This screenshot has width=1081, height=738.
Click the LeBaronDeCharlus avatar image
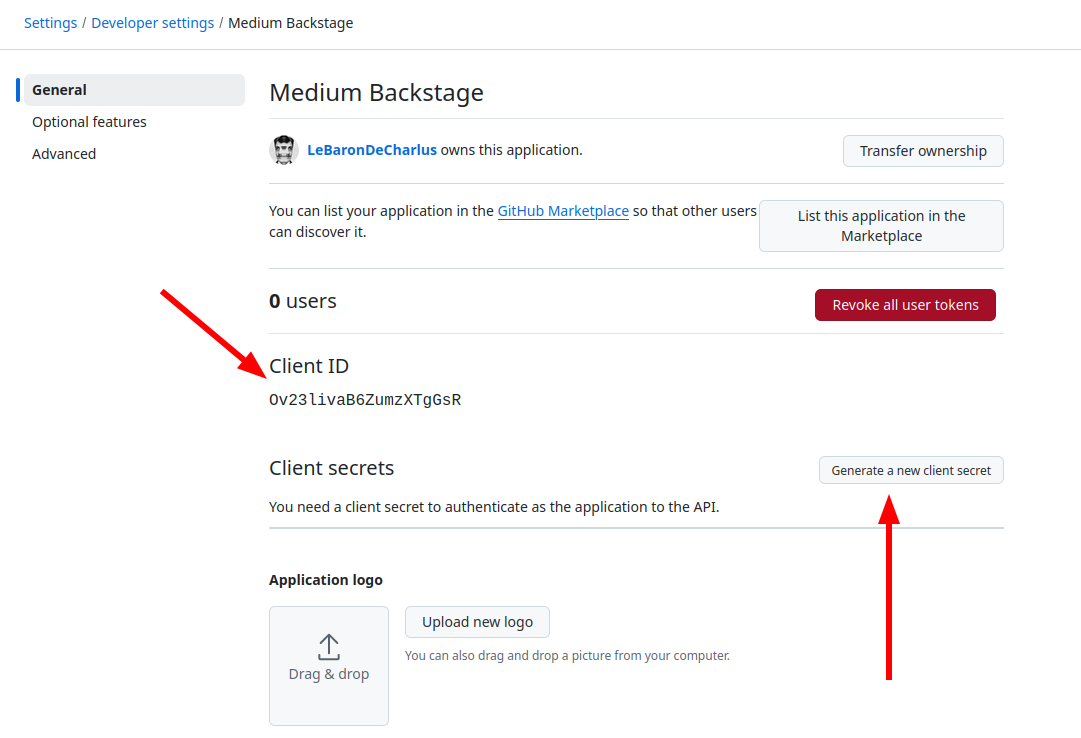283,150
